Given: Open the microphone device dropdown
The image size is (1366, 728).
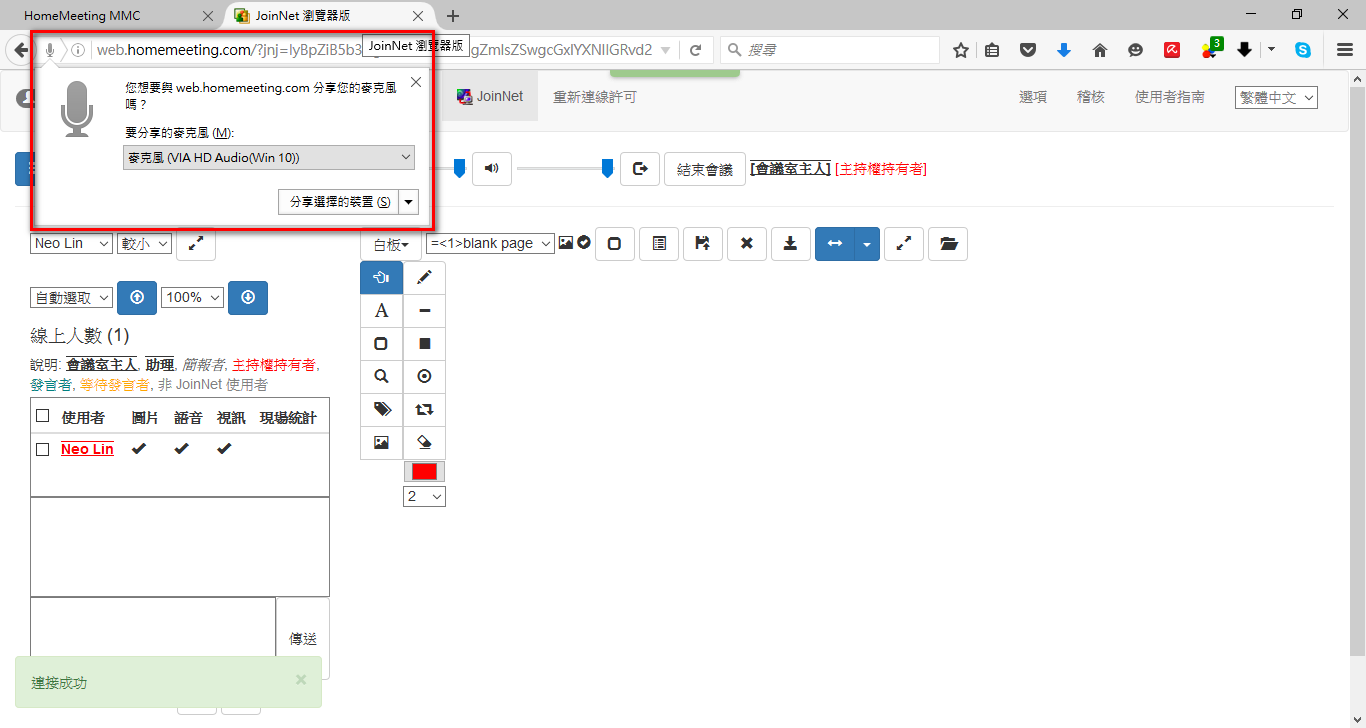Looking at the screenshot, I should pos(269,158).
